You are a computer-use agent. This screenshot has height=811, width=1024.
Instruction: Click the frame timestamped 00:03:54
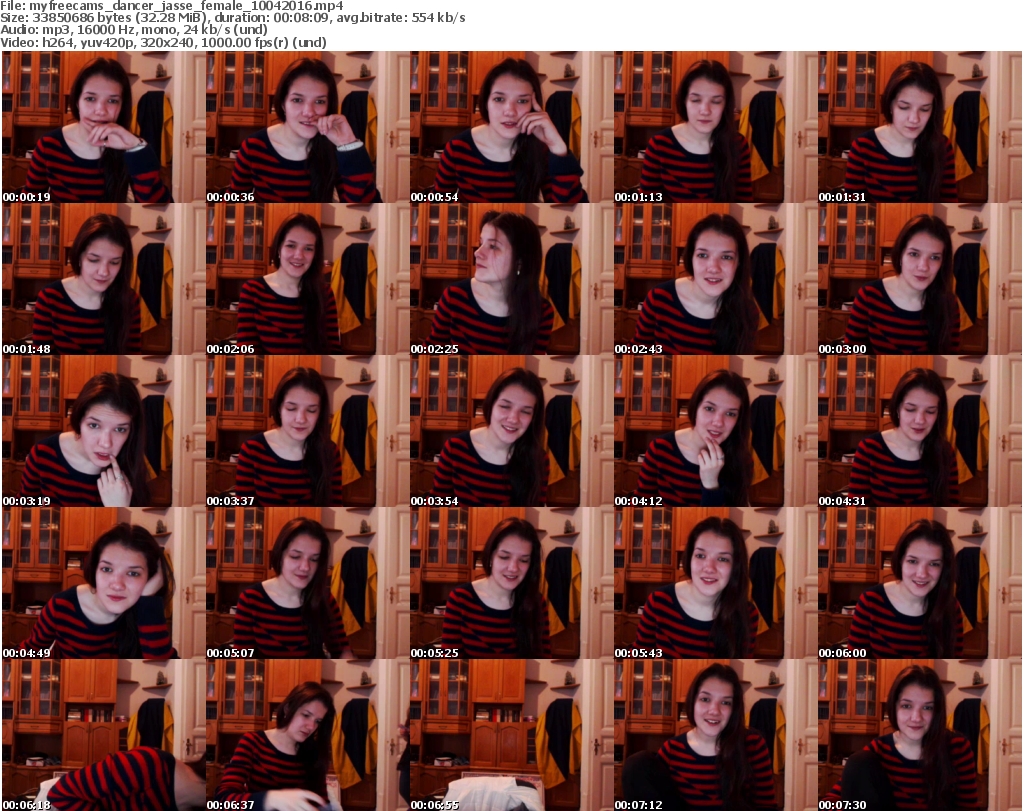click(511, 431)
